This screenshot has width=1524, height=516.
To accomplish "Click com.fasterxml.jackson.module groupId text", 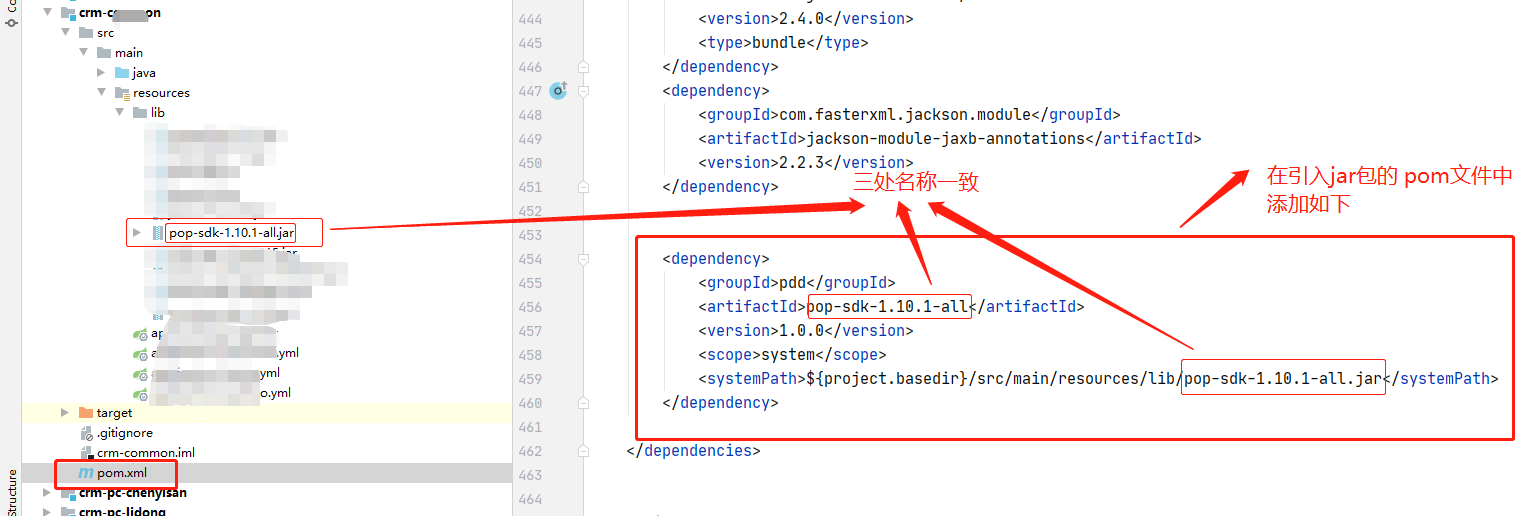I will click(x=905, y=115).
